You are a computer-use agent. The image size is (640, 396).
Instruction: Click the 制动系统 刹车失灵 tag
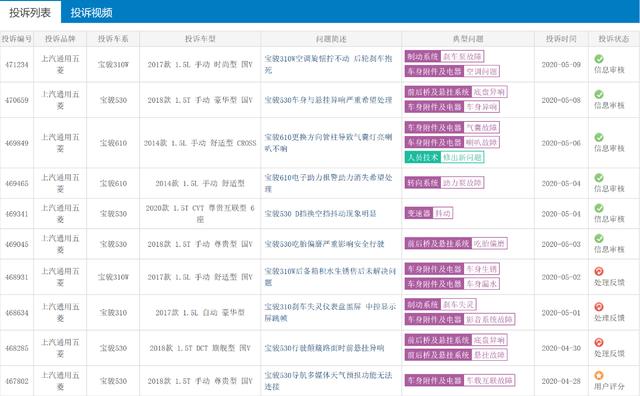click(x=440, y=305)
